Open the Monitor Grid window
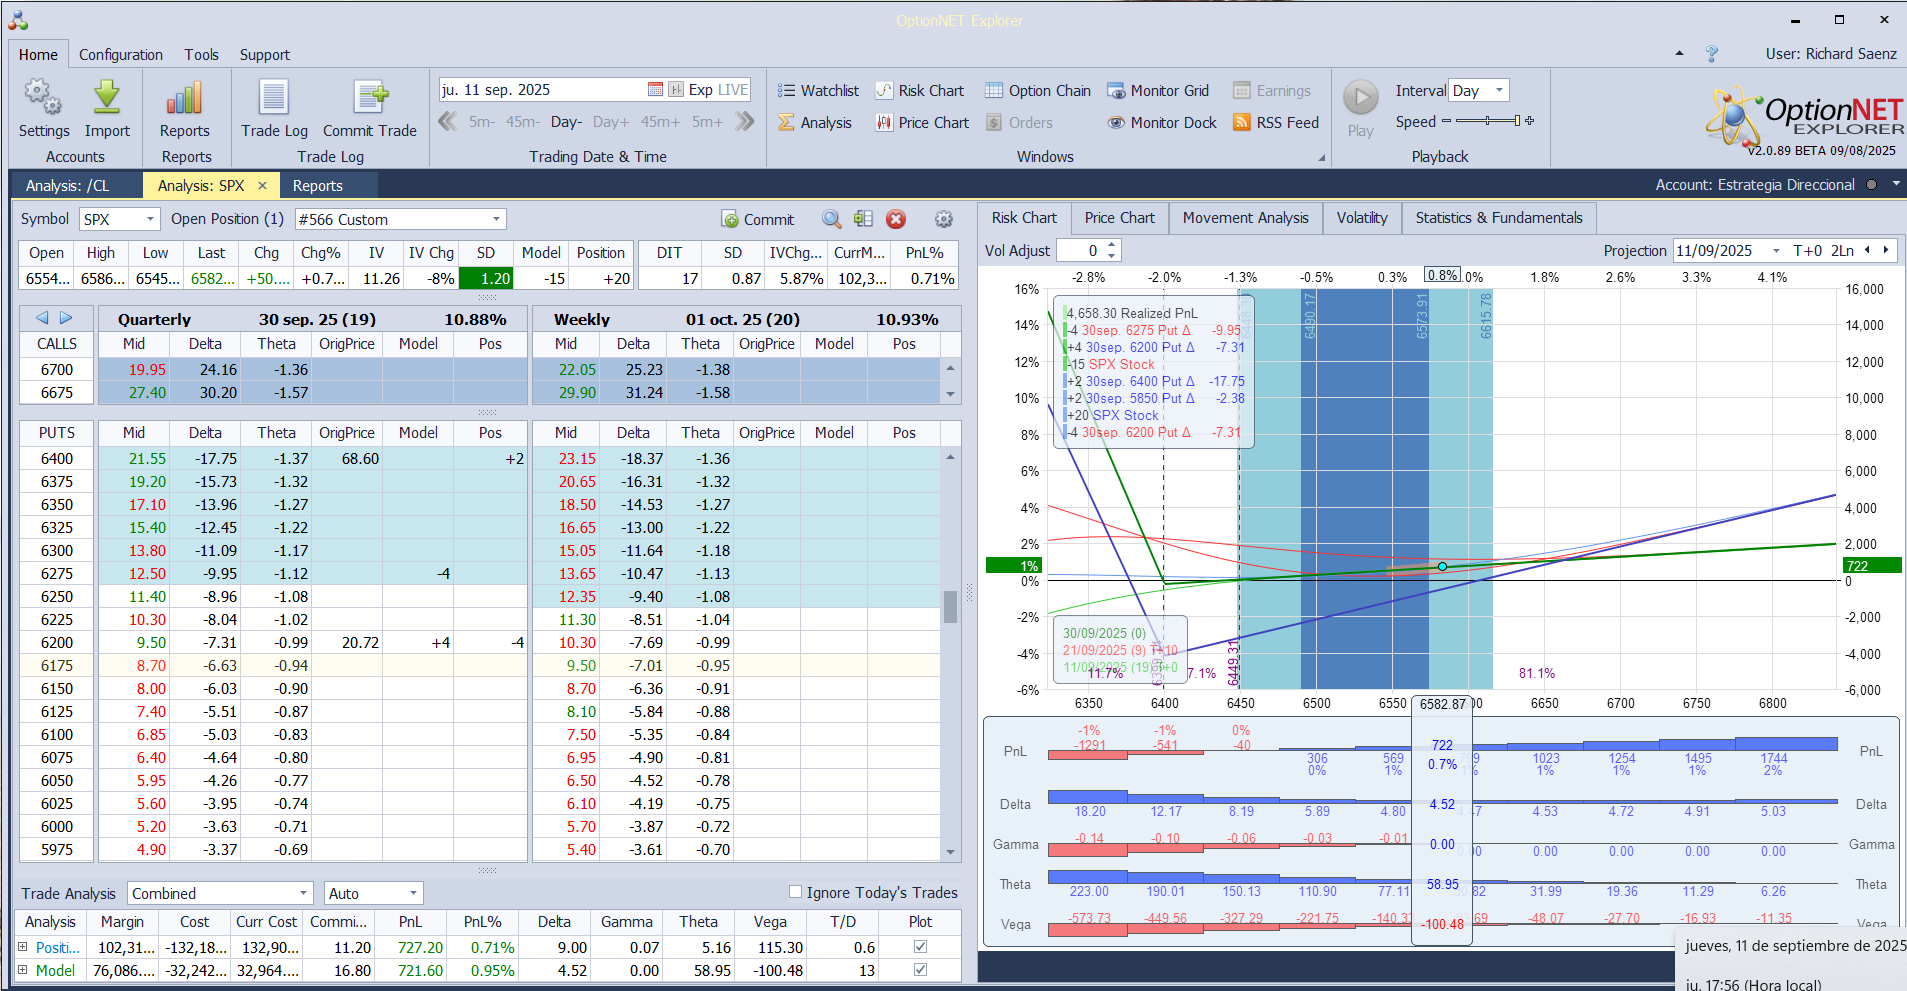Image resolution: width=1907 pixels, height=991 pixels. [1158, 91]
